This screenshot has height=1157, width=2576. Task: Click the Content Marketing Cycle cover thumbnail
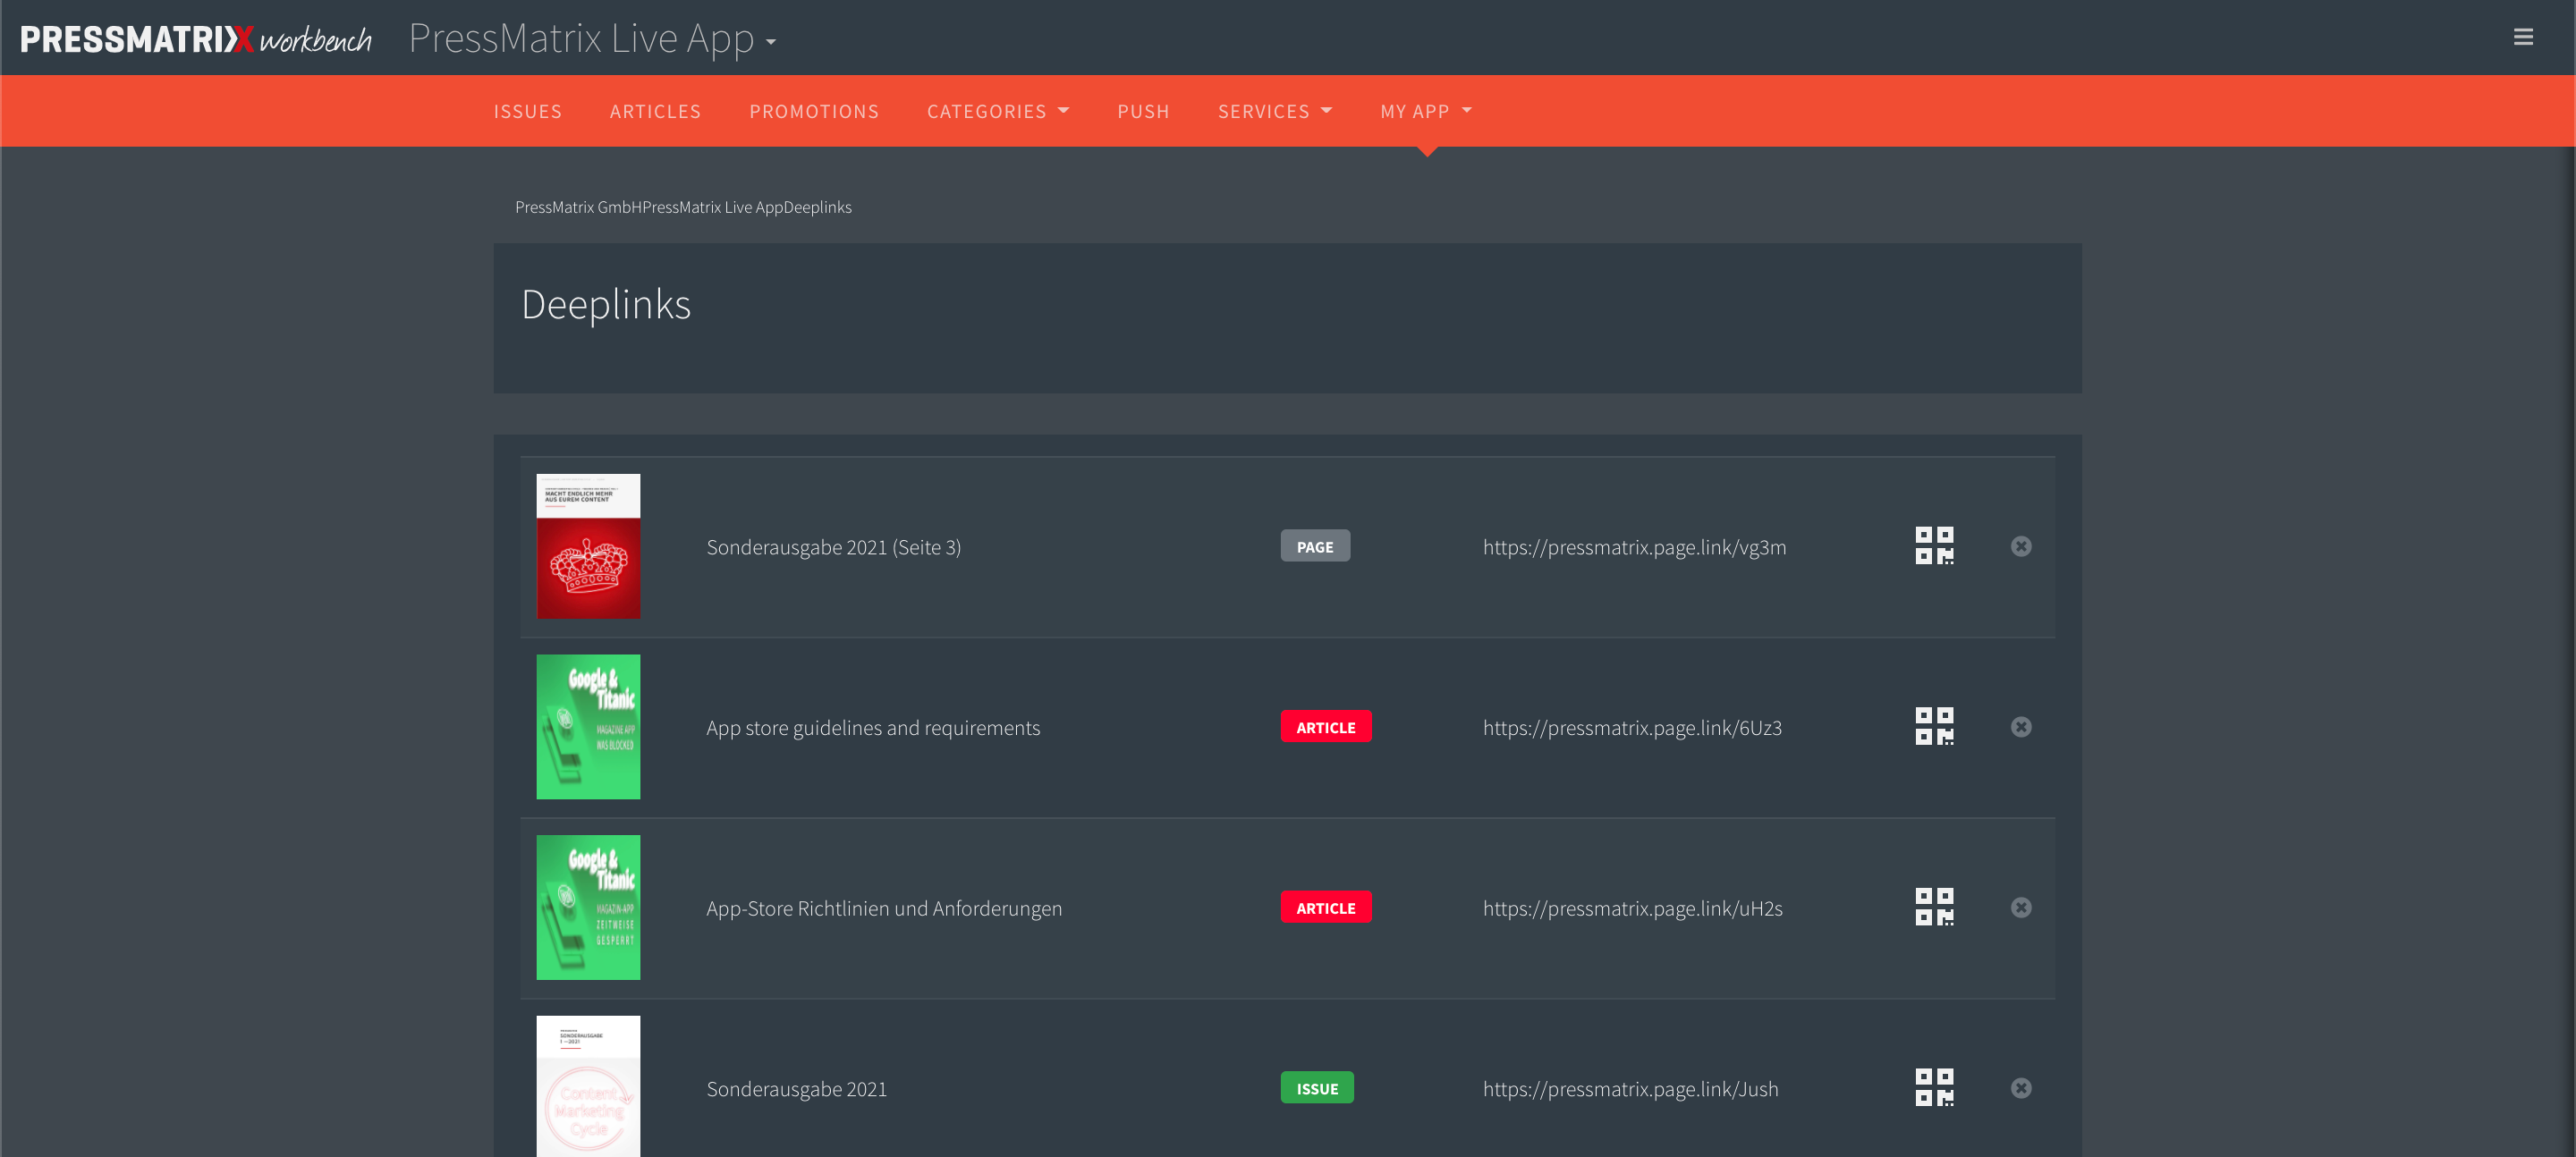[x=588, y=1087]
